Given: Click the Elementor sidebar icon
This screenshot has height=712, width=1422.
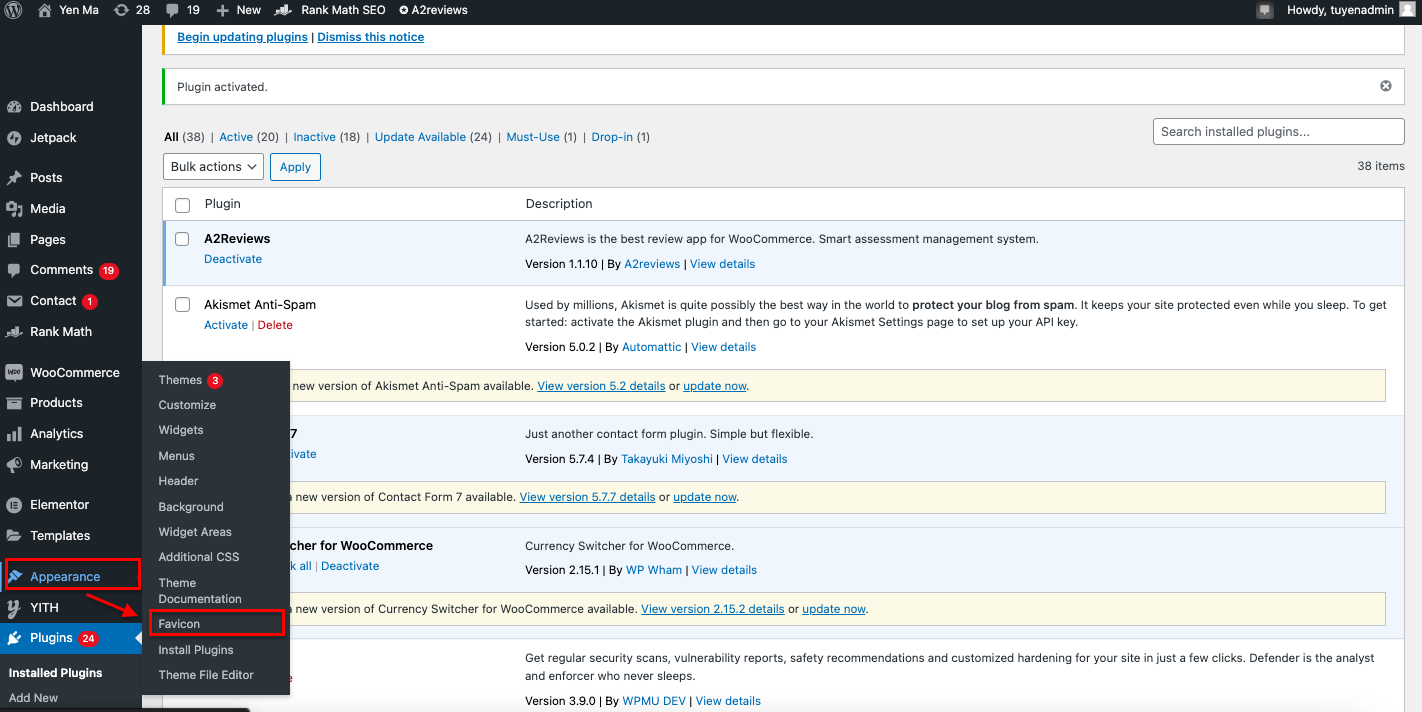Looking at the screenshot, I should 14,505.
